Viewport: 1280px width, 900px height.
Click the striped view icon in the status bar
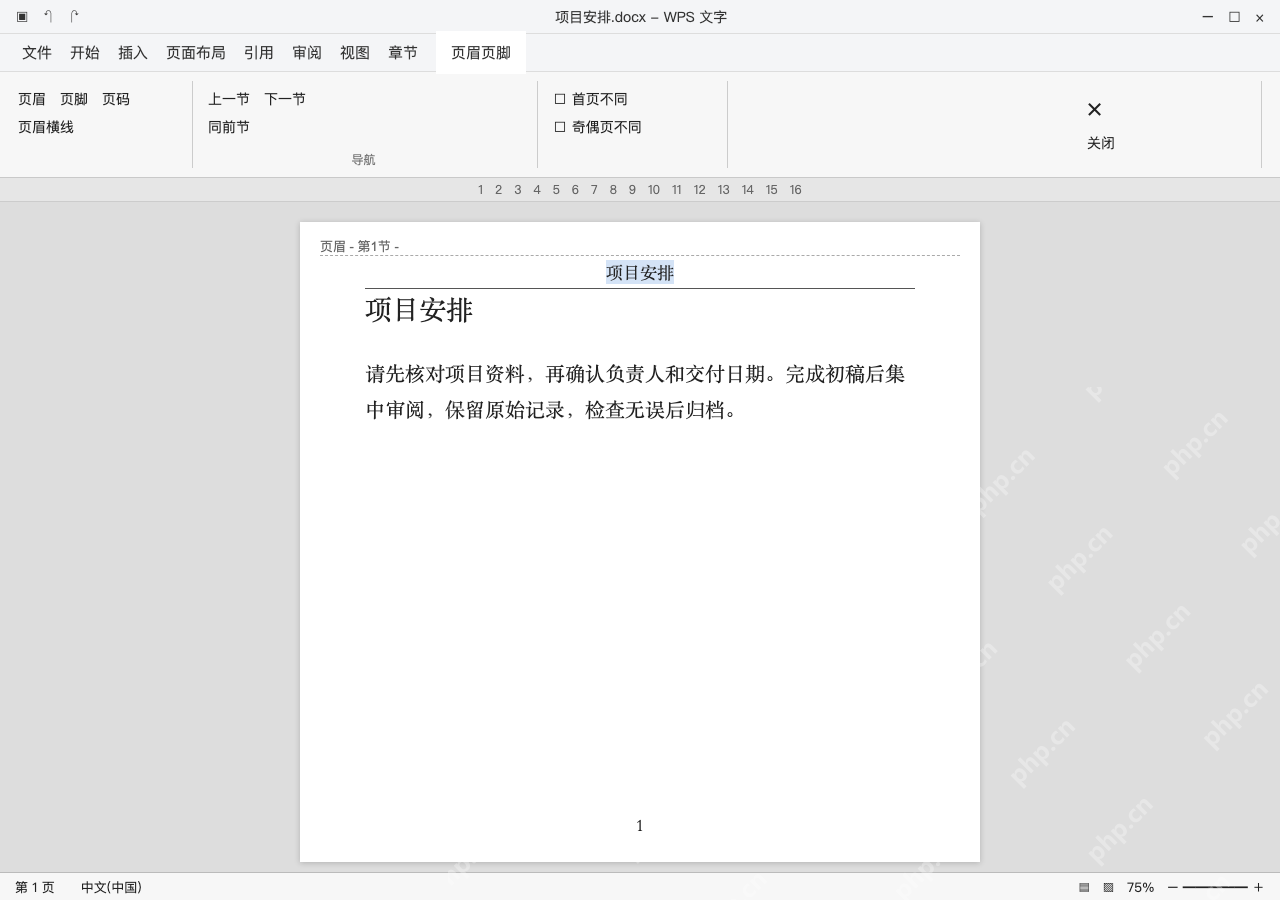coord(1084,887)
